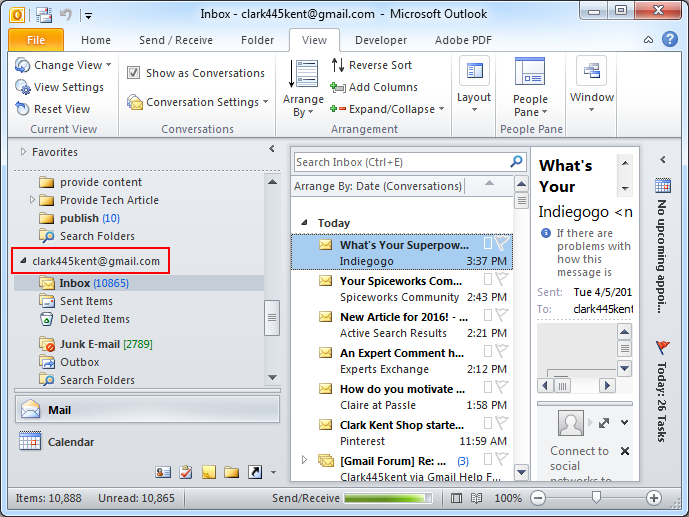Select the publish folder

click(x=90, y=218)
